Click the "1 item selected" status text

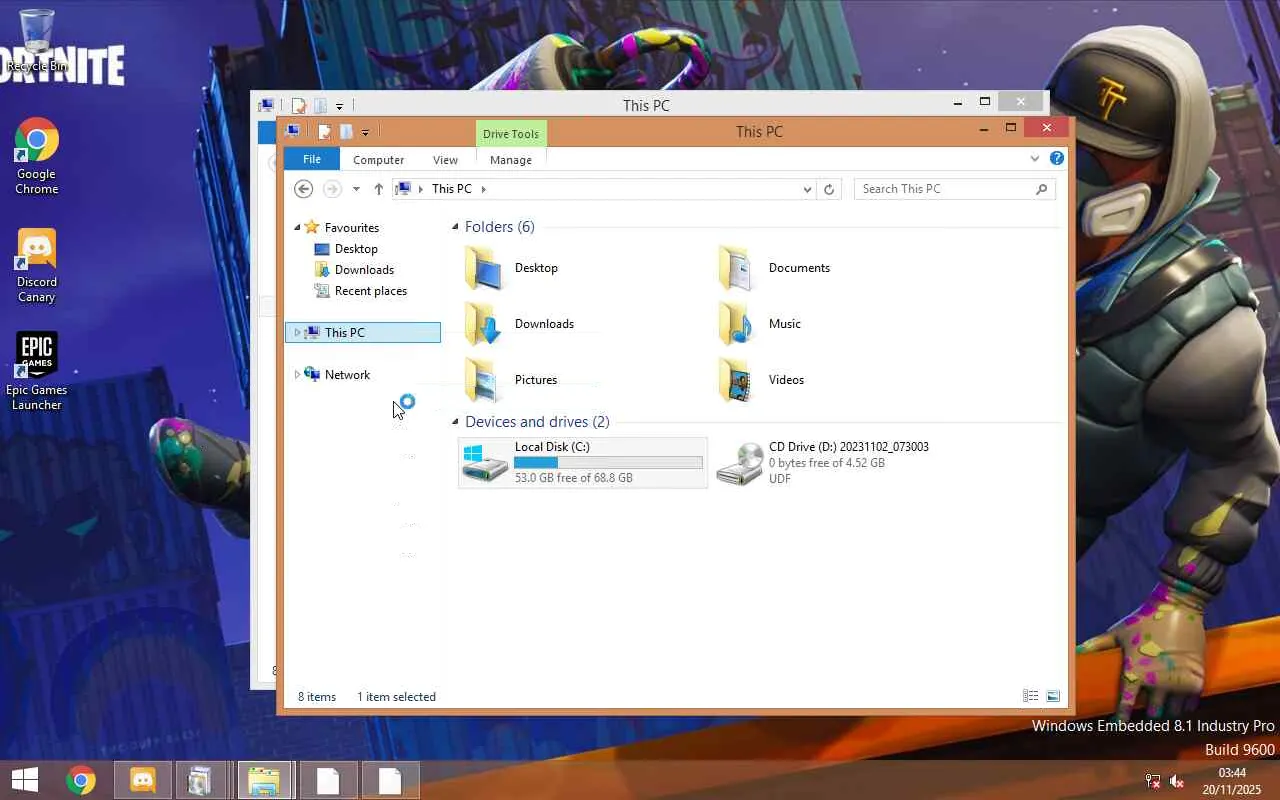pyautogui.click(x=396, y=697)
